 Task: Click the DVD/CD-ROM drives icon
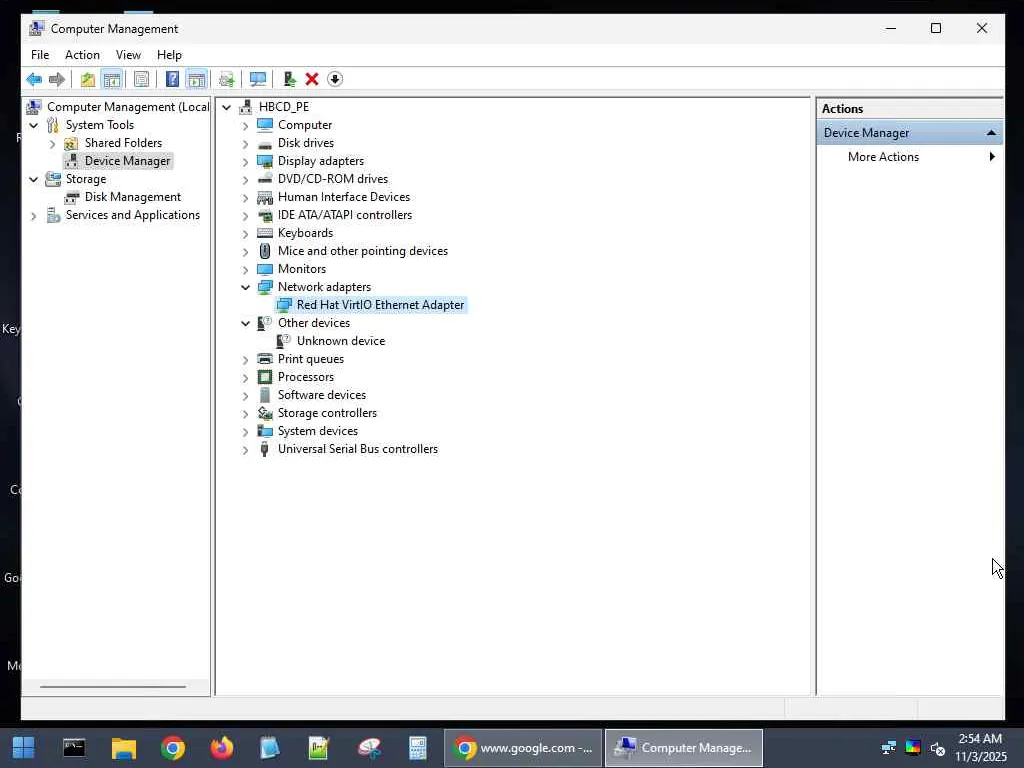264,179
